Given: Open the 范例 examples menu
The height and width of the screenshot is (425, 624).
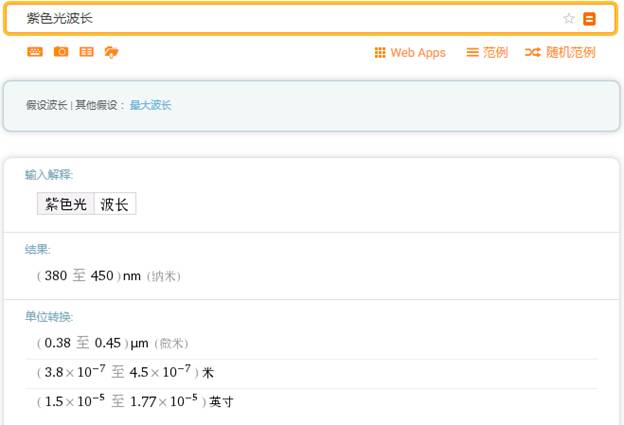Looking at the screenshot, I should [487, 53].
